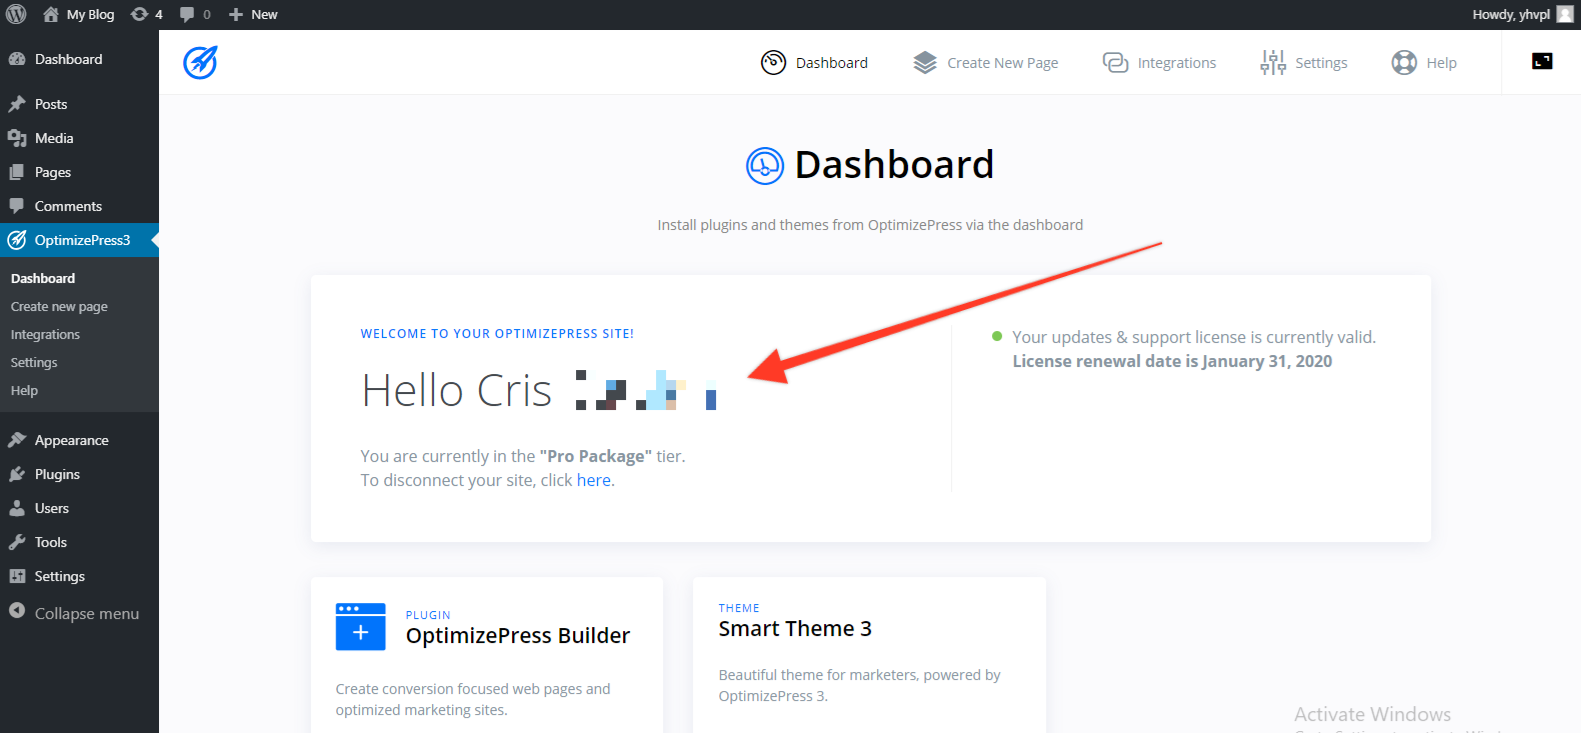The width and height of the screenshot is (1581, 733).
Task: Select Create new page submenu item
Action: click(59, 306)
